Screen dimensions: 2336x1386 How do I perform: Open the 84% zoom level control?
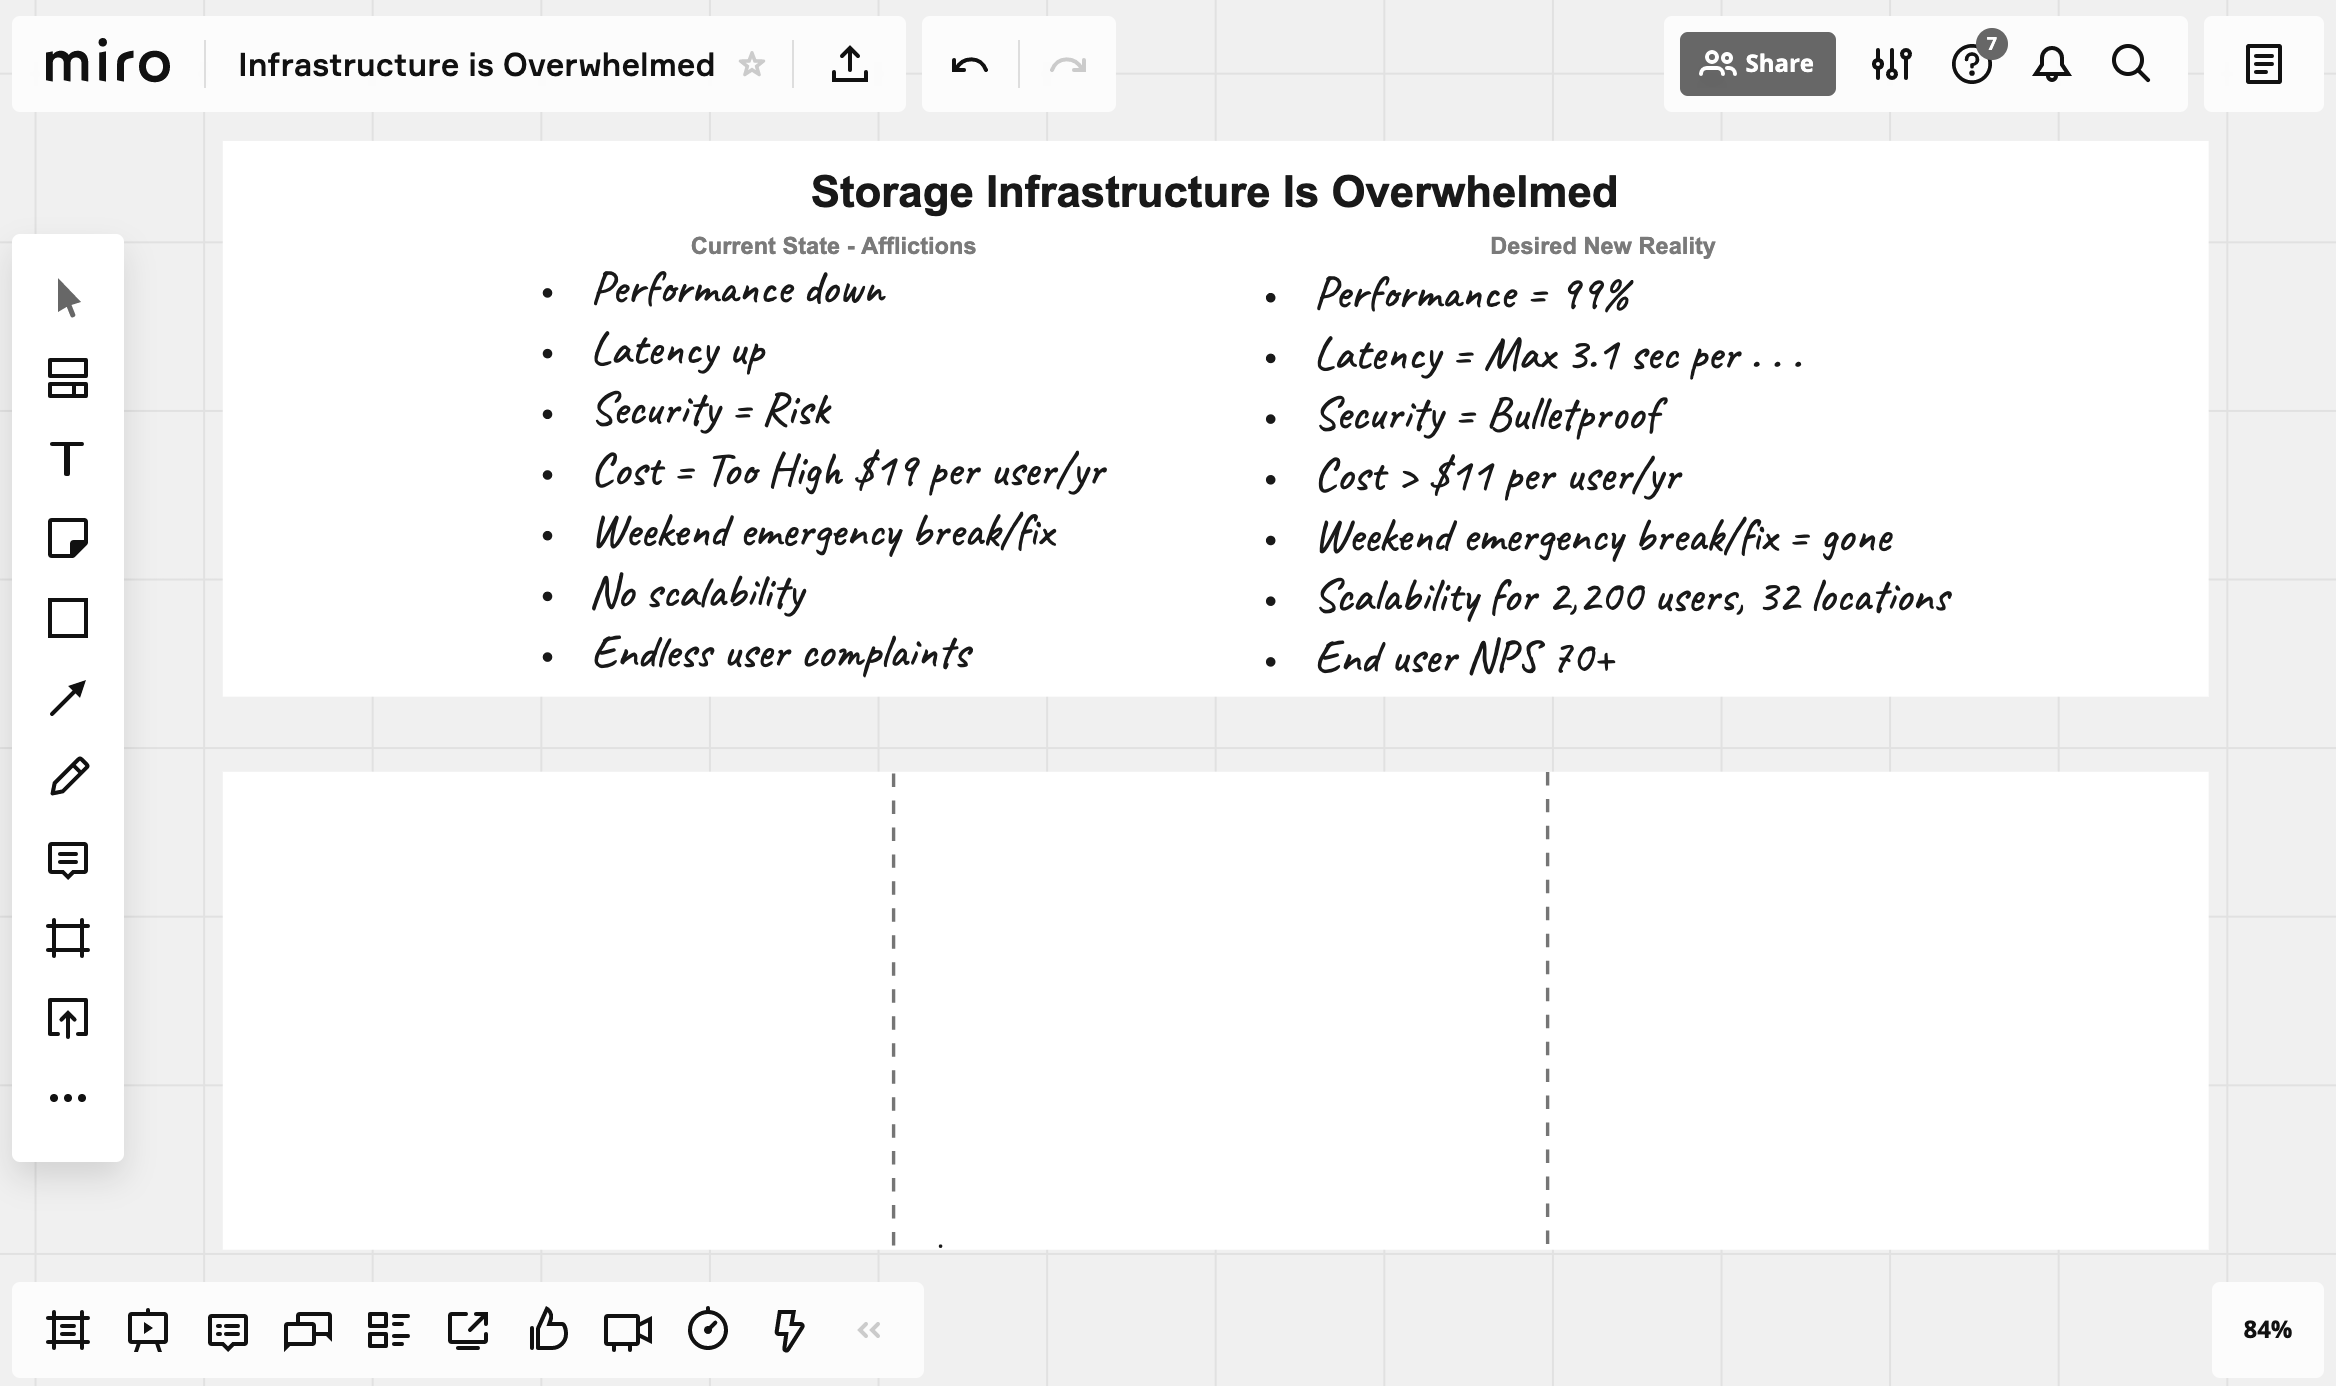pyautogui.click(x=2266, y=1330)
